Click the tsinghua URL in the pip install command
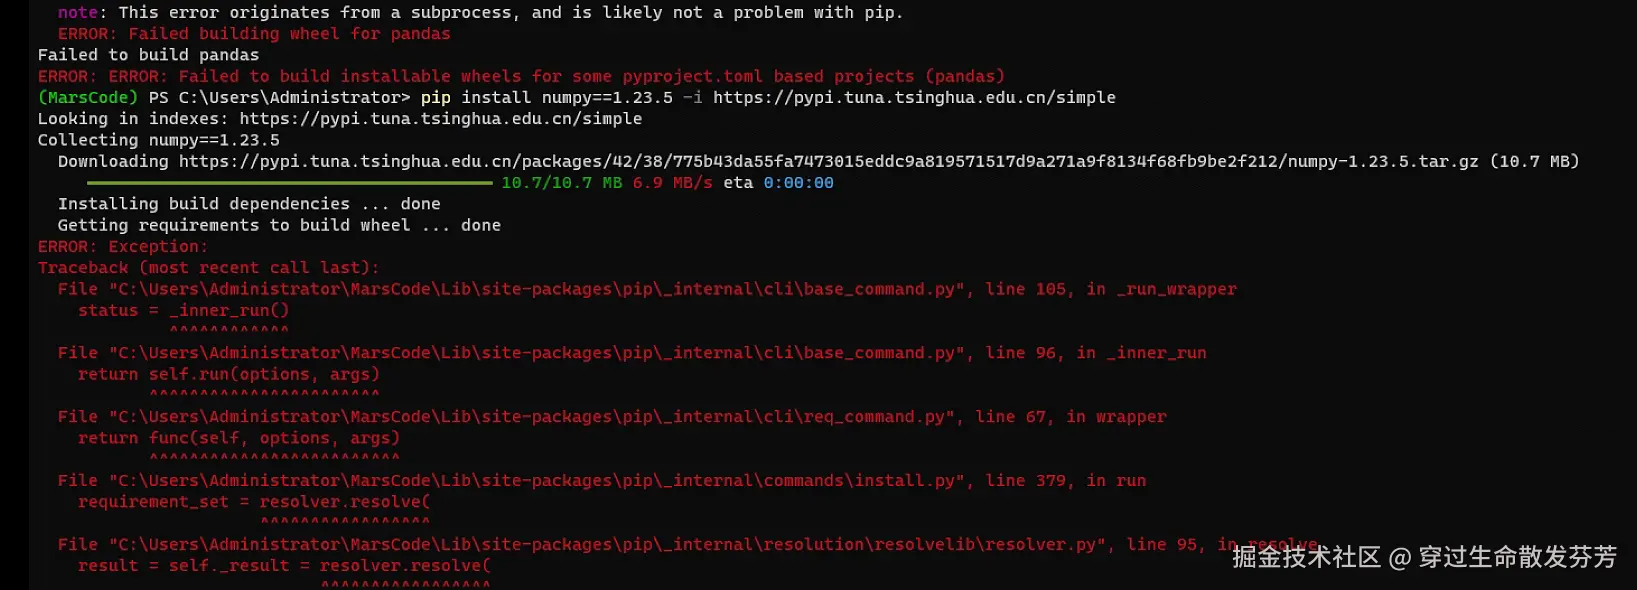Viewport: 1637px width, 590px height. pyautogui.click(x=914, y=97)
